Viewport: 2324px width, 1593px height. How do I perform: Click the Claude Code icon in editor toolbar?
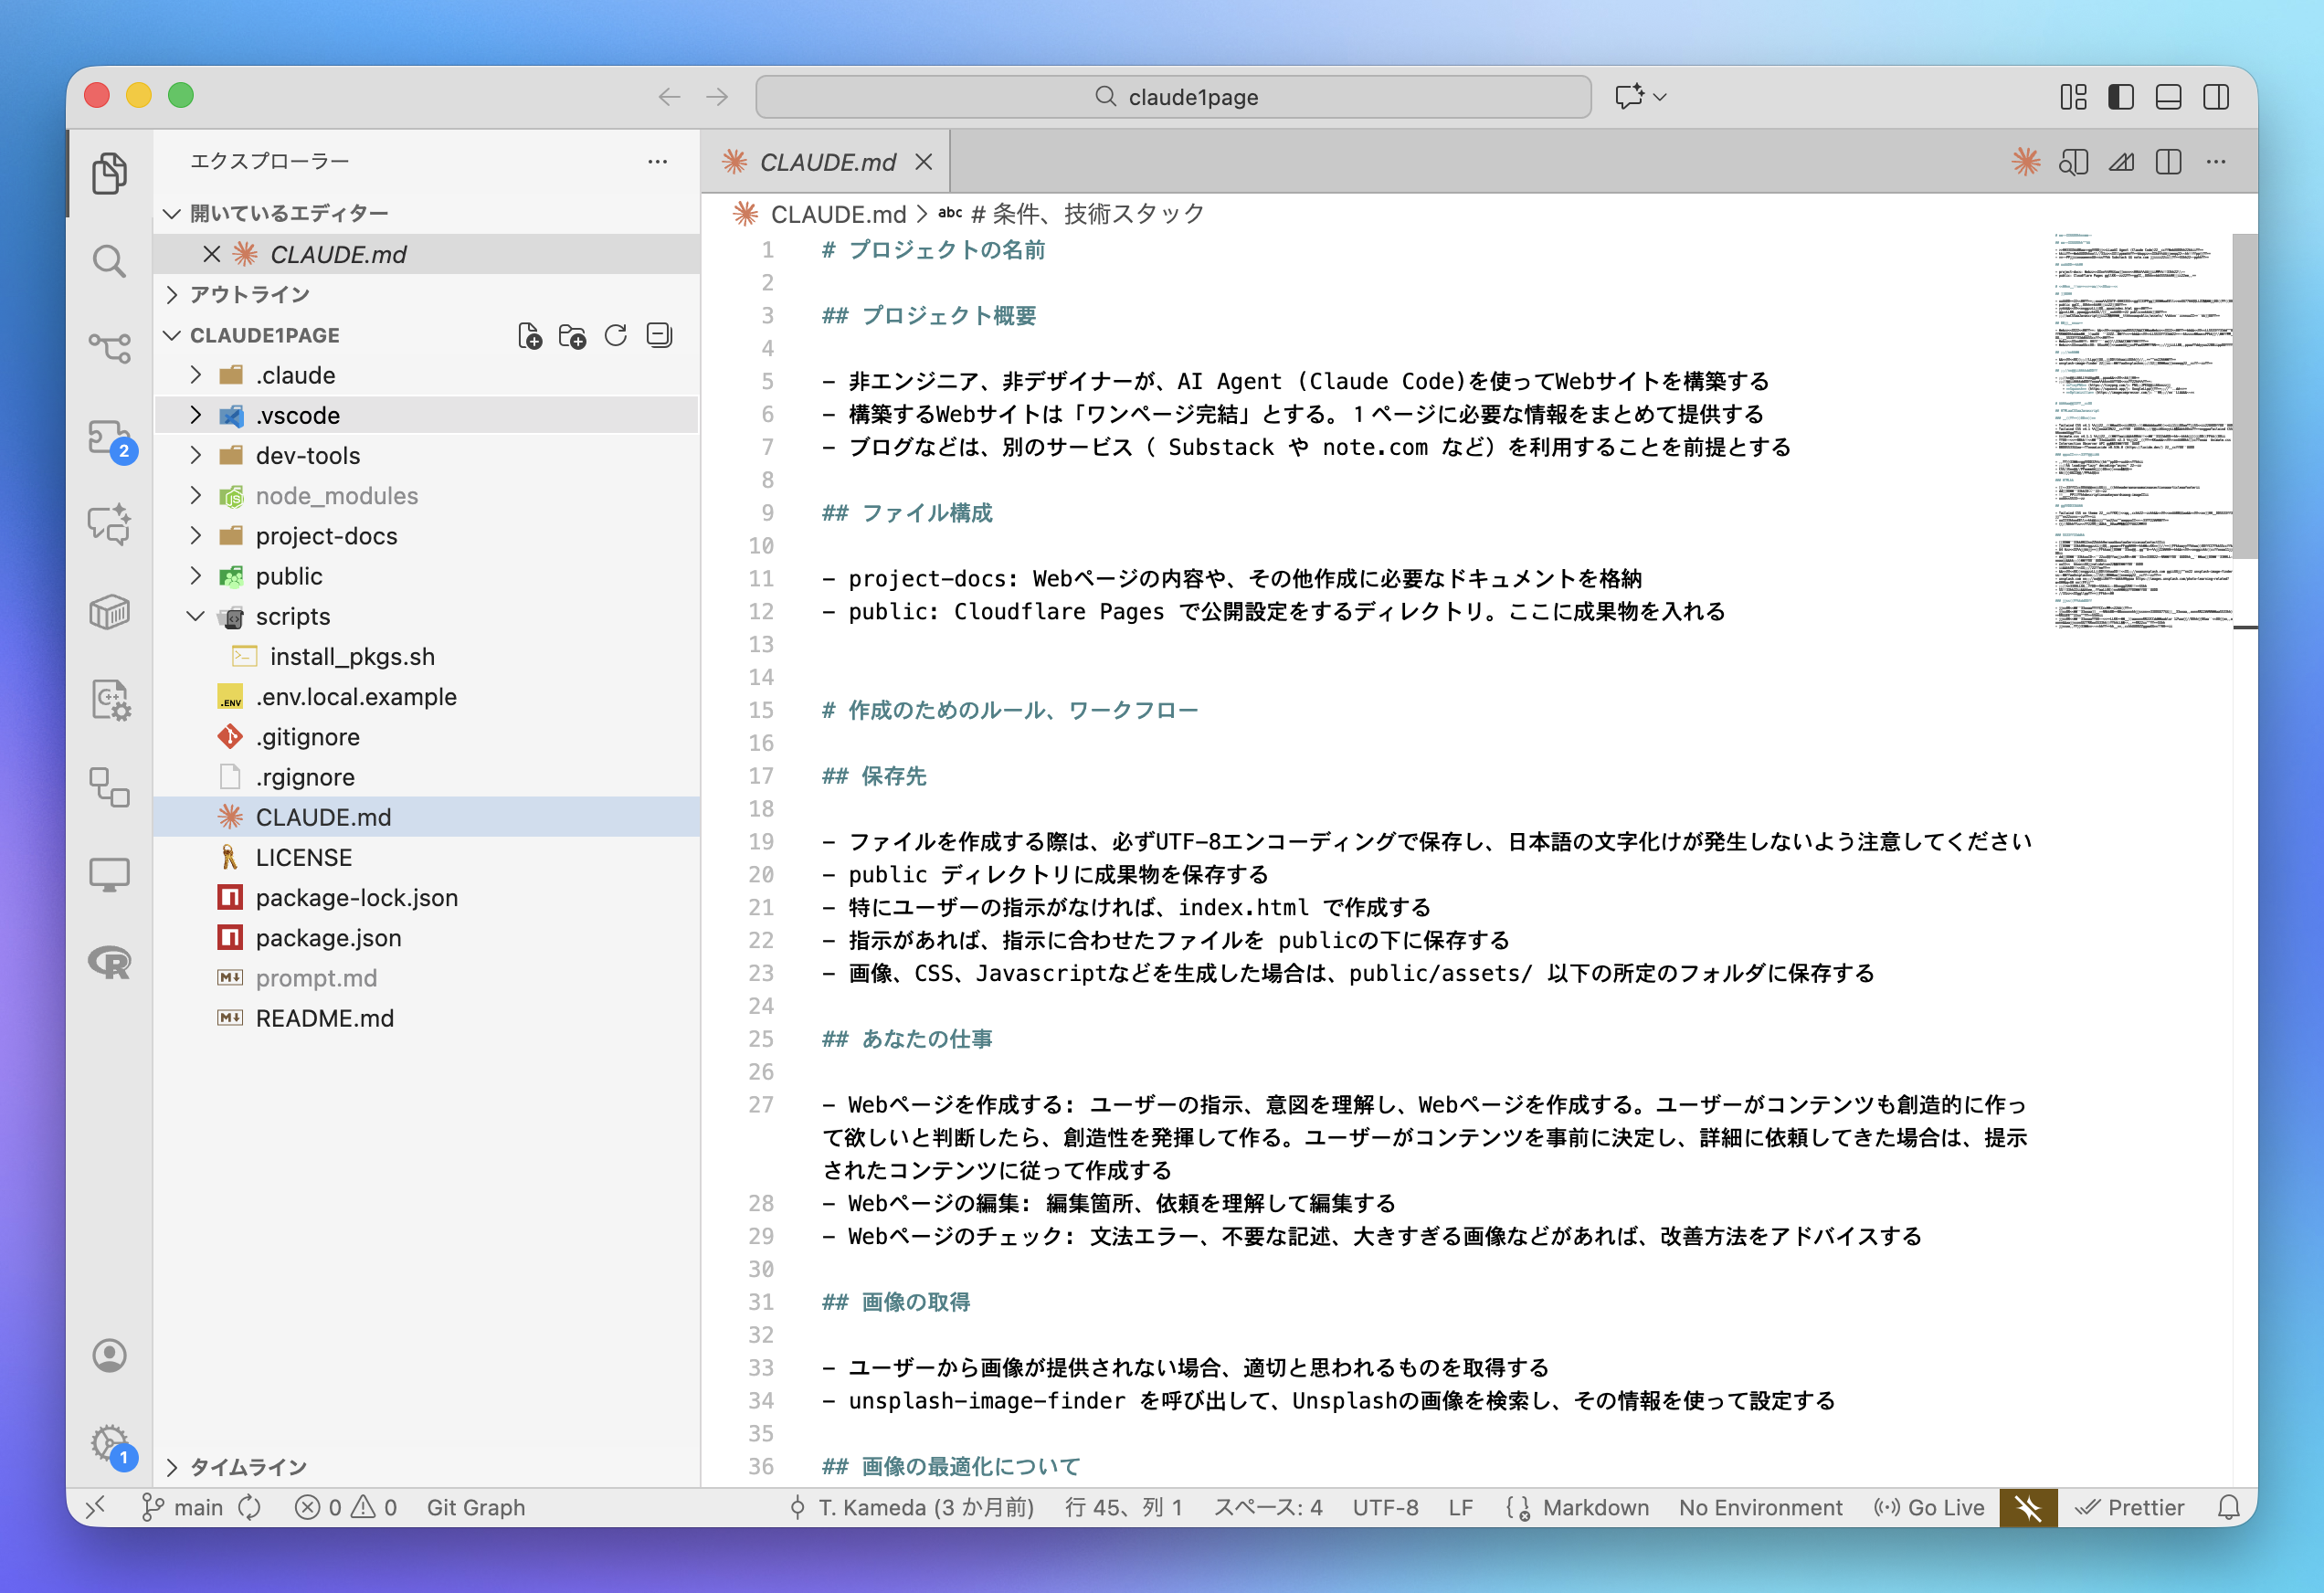[2026, 162]
